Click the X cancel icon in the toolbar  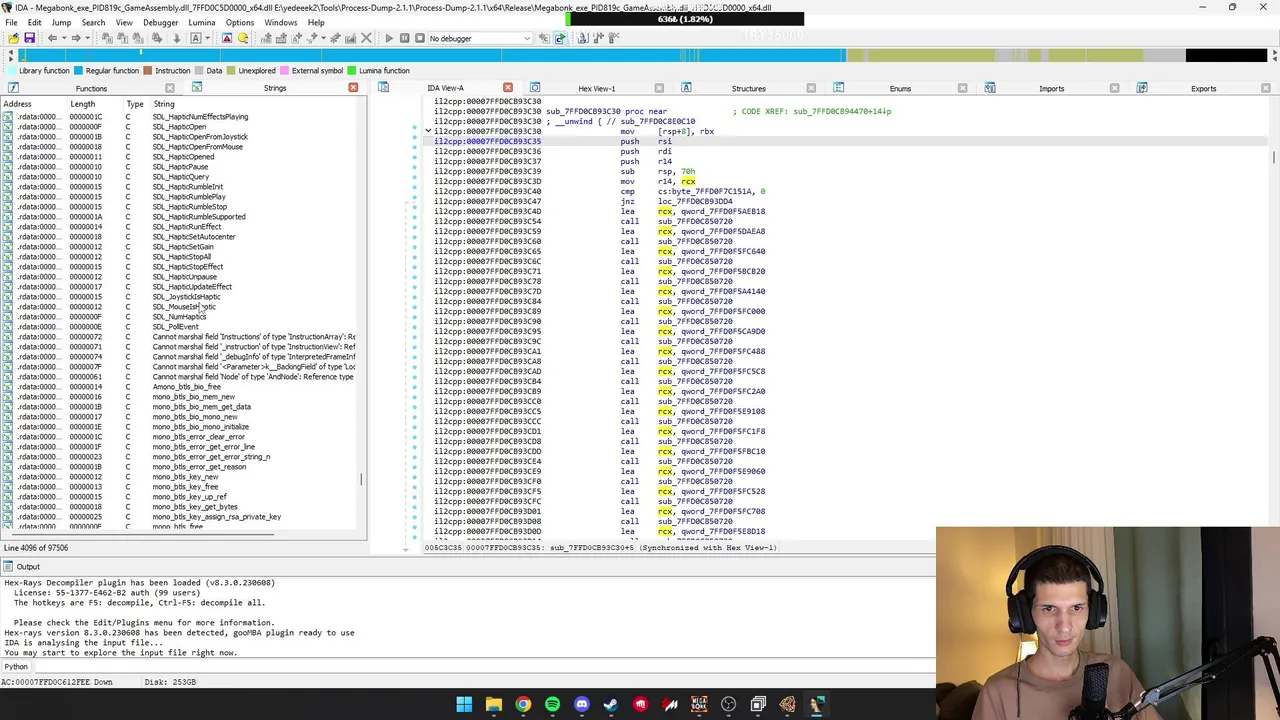366,38
